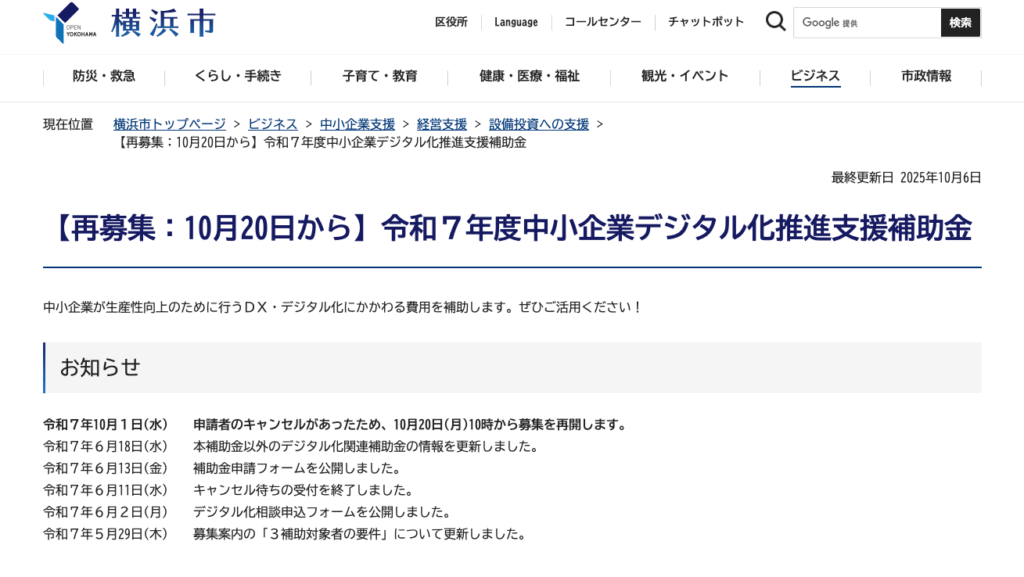Viewport: 1024px width, 577px height.
Task: Click the ビジネス breadcrumb link
Action: (273, 124)
